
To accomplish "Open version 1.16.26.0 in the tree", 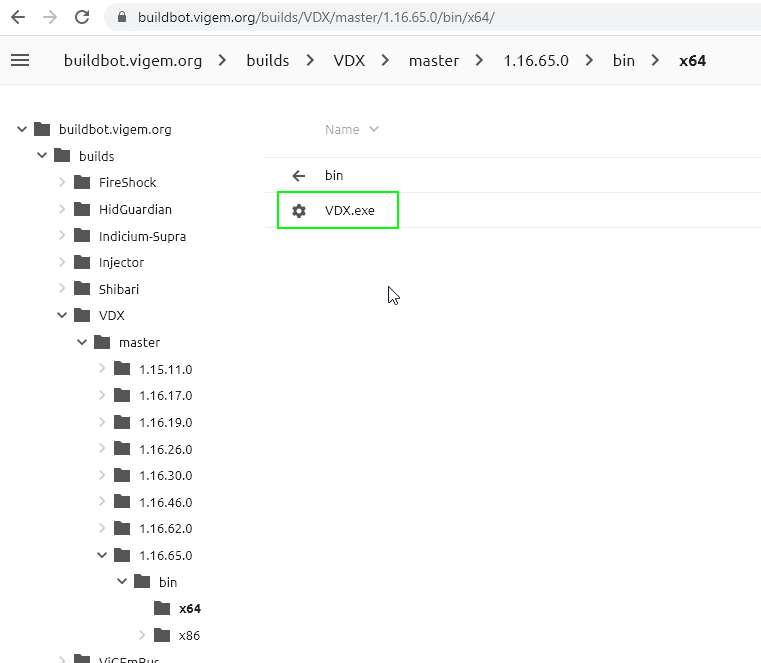I will point(165,449).
